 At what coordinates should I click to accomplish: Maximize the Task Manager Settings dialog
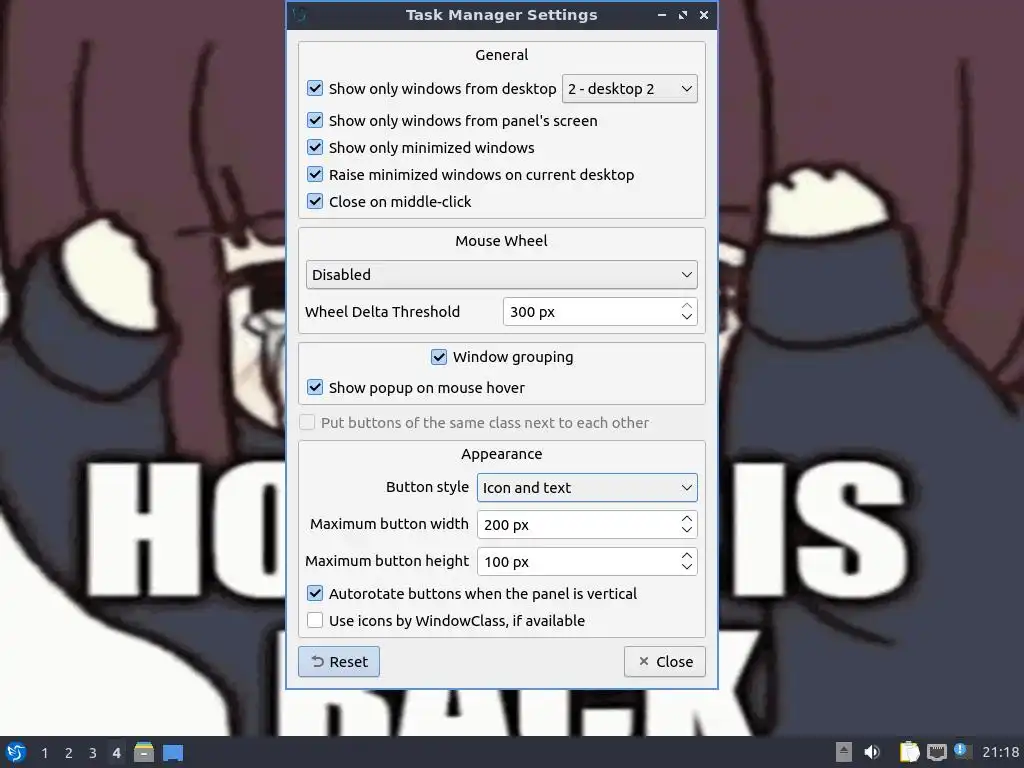[682, 14]
